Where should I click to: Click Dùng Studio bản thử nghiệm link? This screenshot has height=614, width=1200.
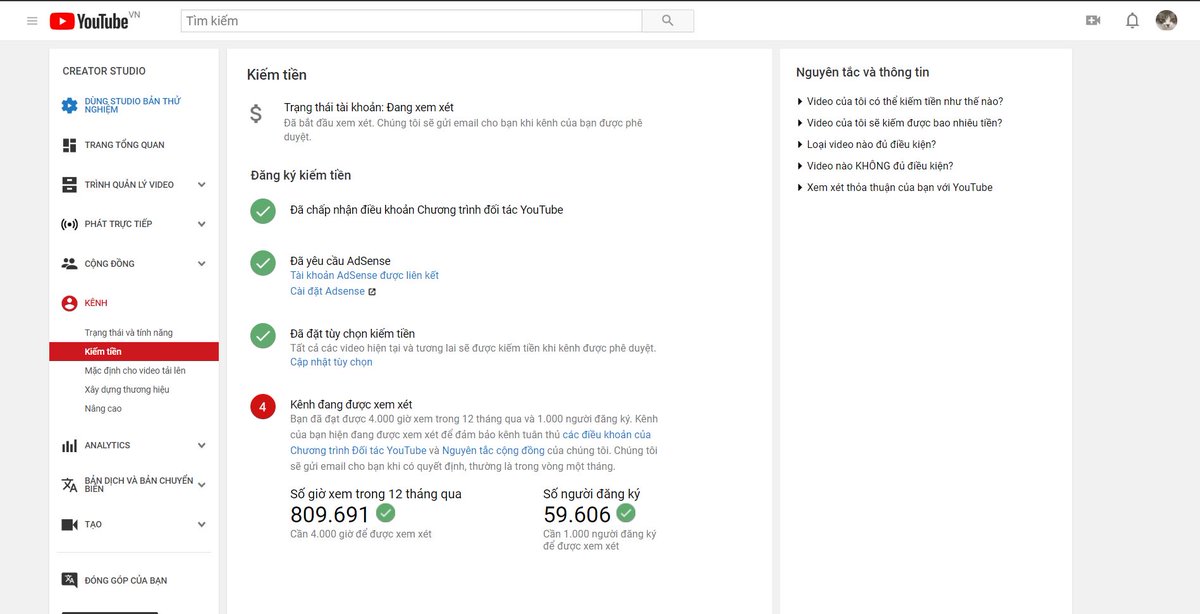click(x=132, y=105)
